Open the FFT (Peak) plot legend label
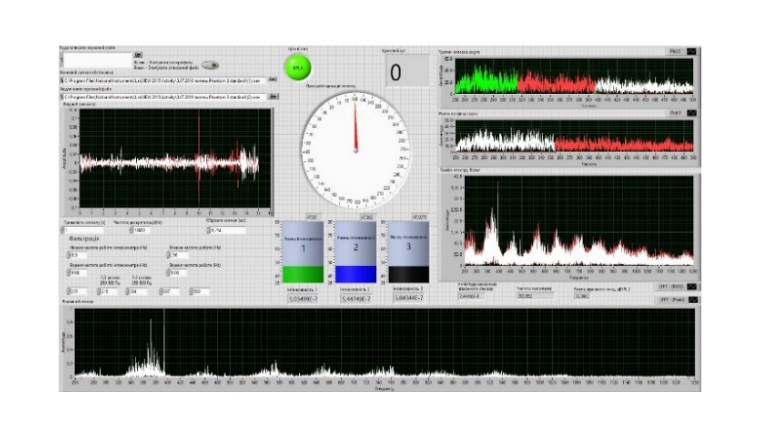Image resolution: width=763 pixels, height=442 pixels. [671, 300]
